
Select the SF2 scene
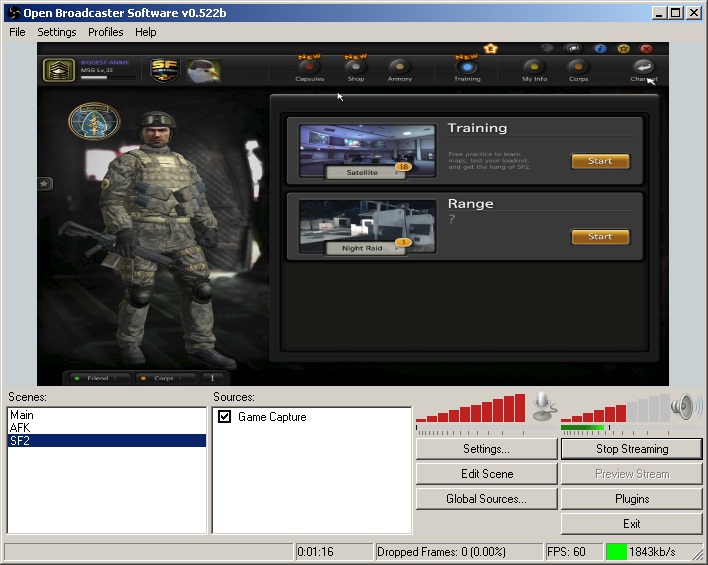click(x=107, y=440)
